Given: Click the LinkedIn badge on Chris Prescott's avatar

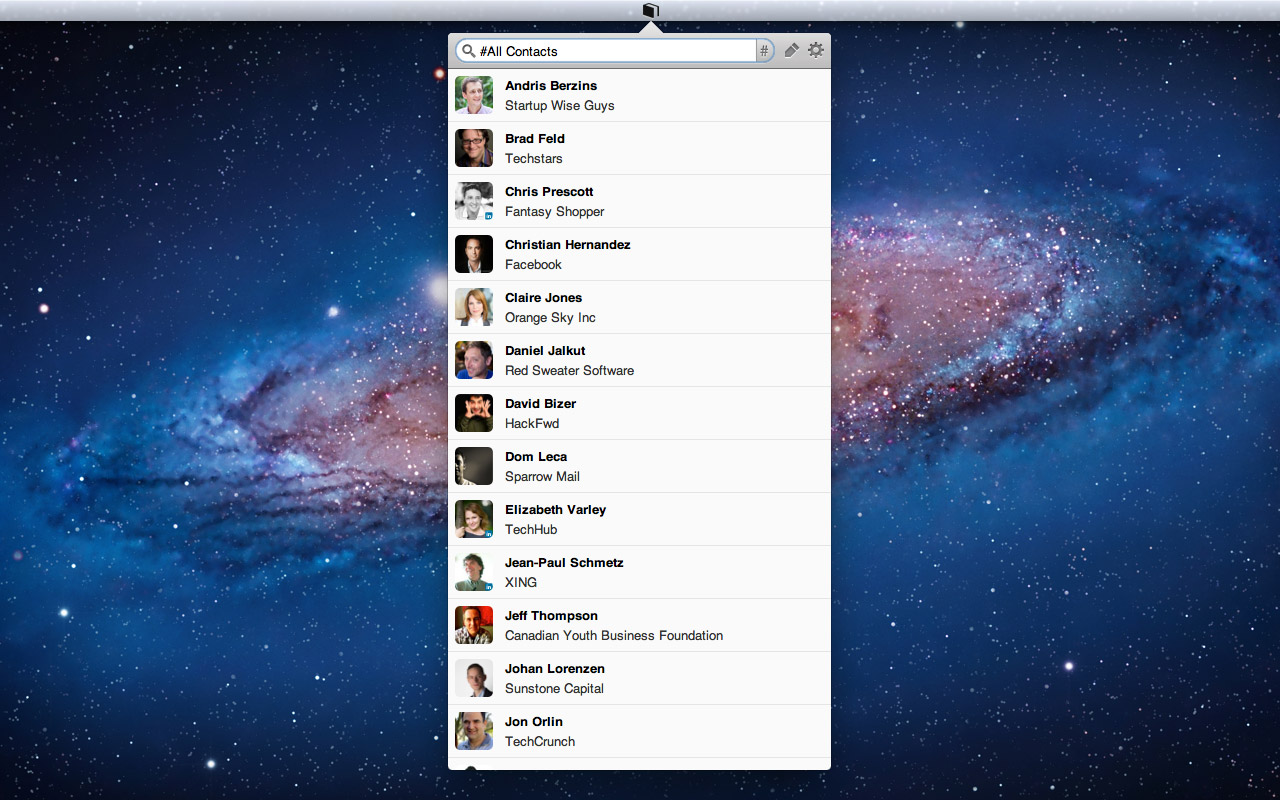Looking at the screenshot, I should (489, 216).
